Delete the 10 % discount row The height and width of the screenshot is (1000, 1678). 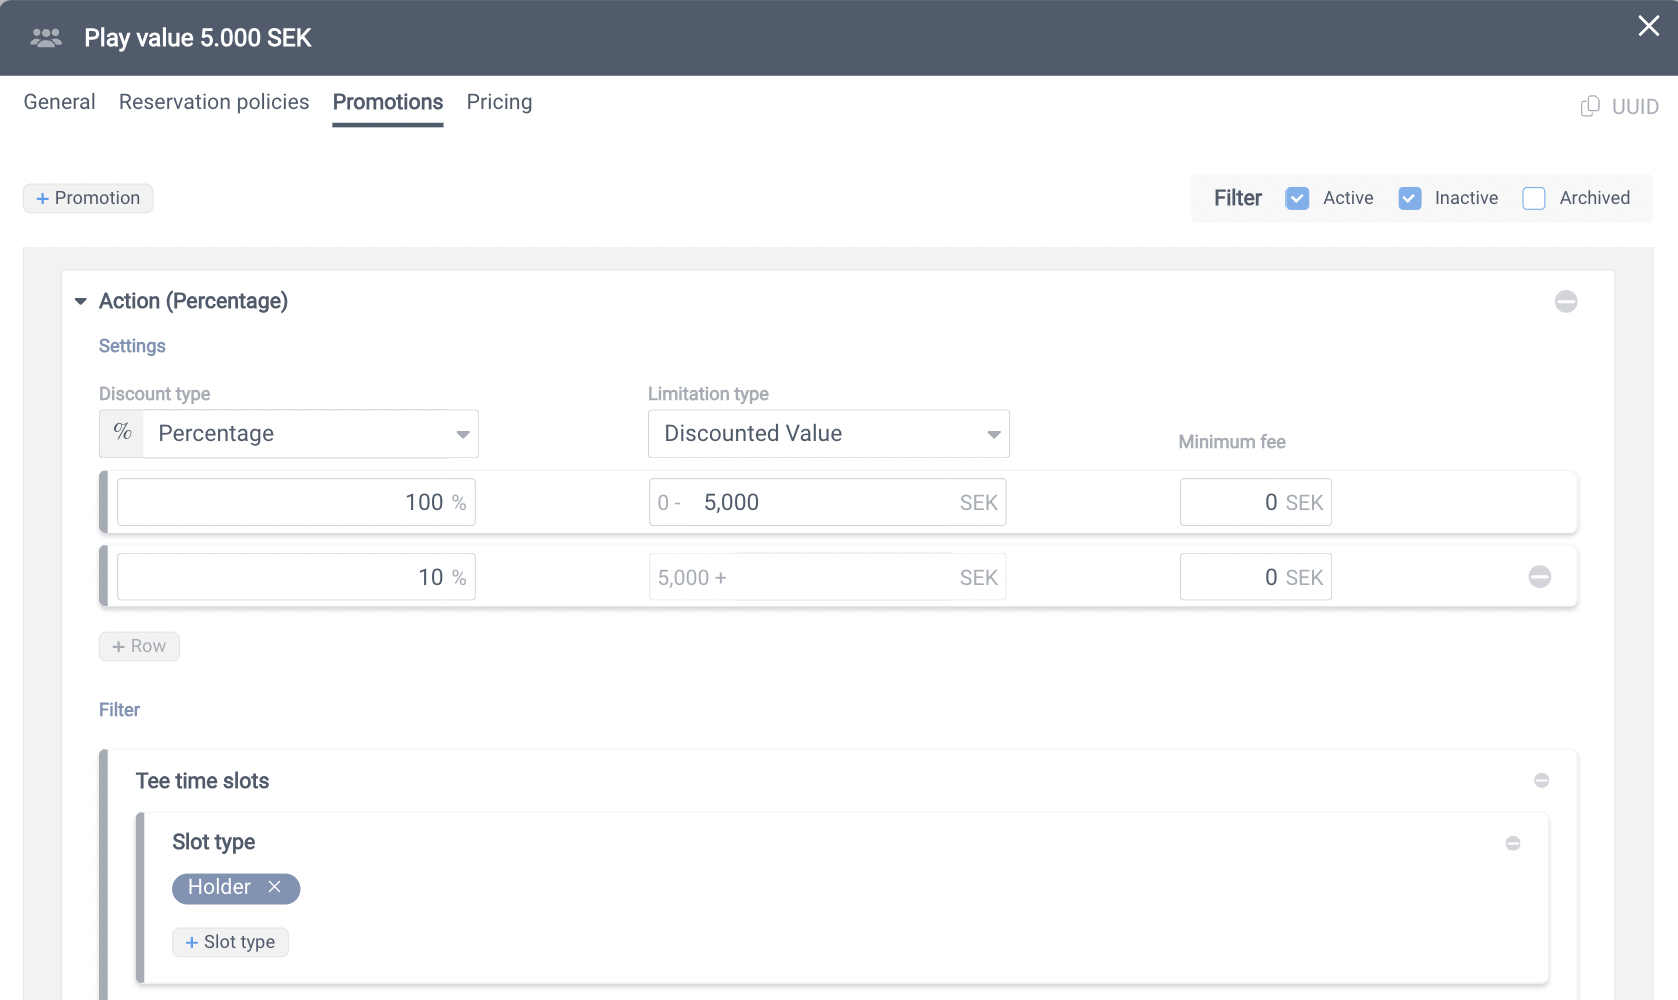click(x=1540, y=577)
